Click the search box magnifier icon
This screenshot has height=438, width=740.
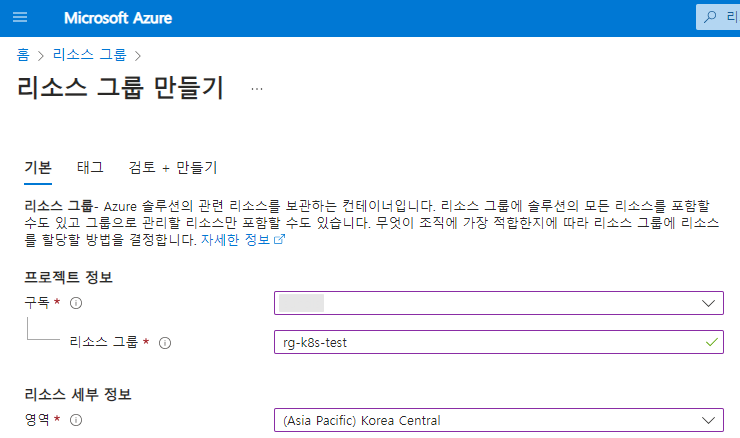coord(710,17)
